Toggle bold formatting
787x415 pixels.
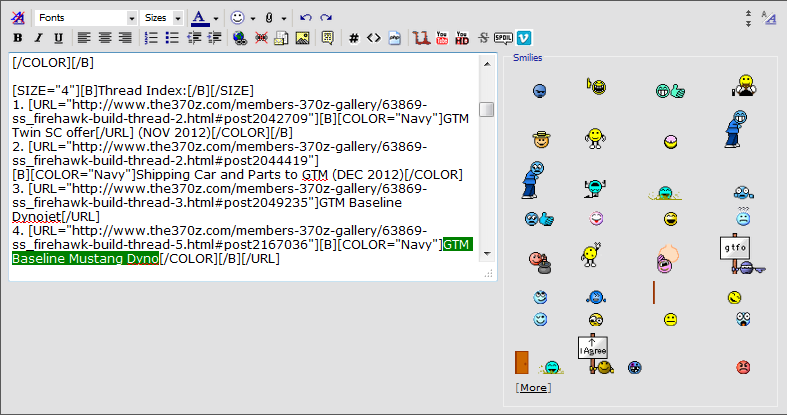[x=18, y=38]
